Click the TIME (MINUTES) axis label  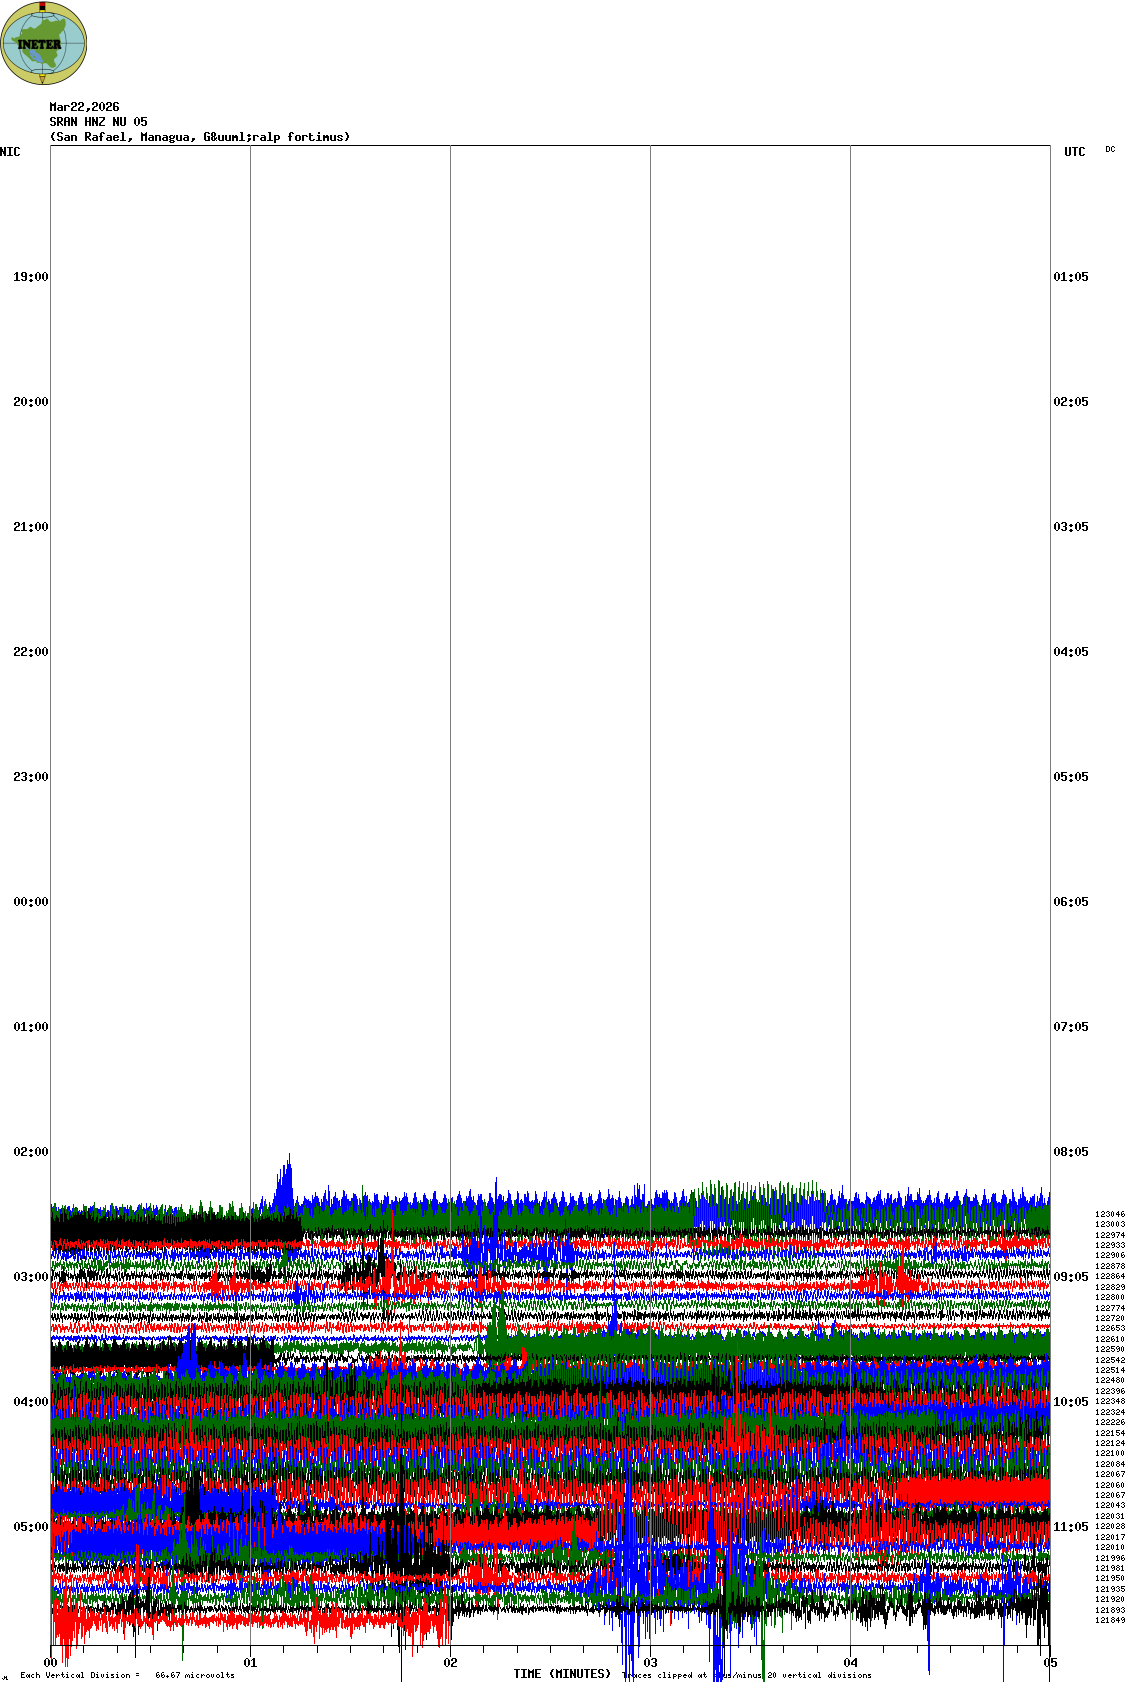pos(562,1674)
